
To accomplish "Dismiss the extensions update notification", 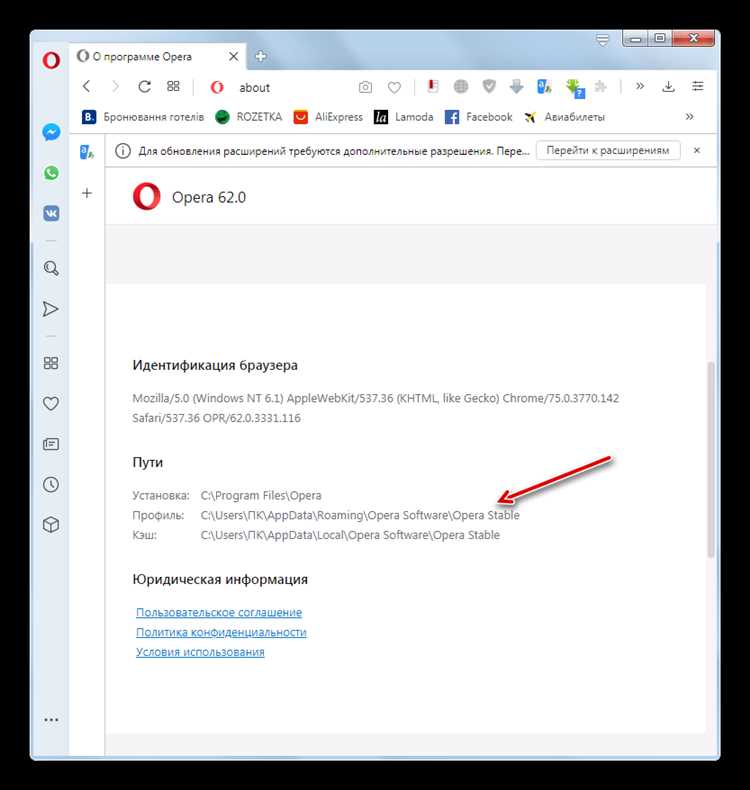I will tap(697, 150).
